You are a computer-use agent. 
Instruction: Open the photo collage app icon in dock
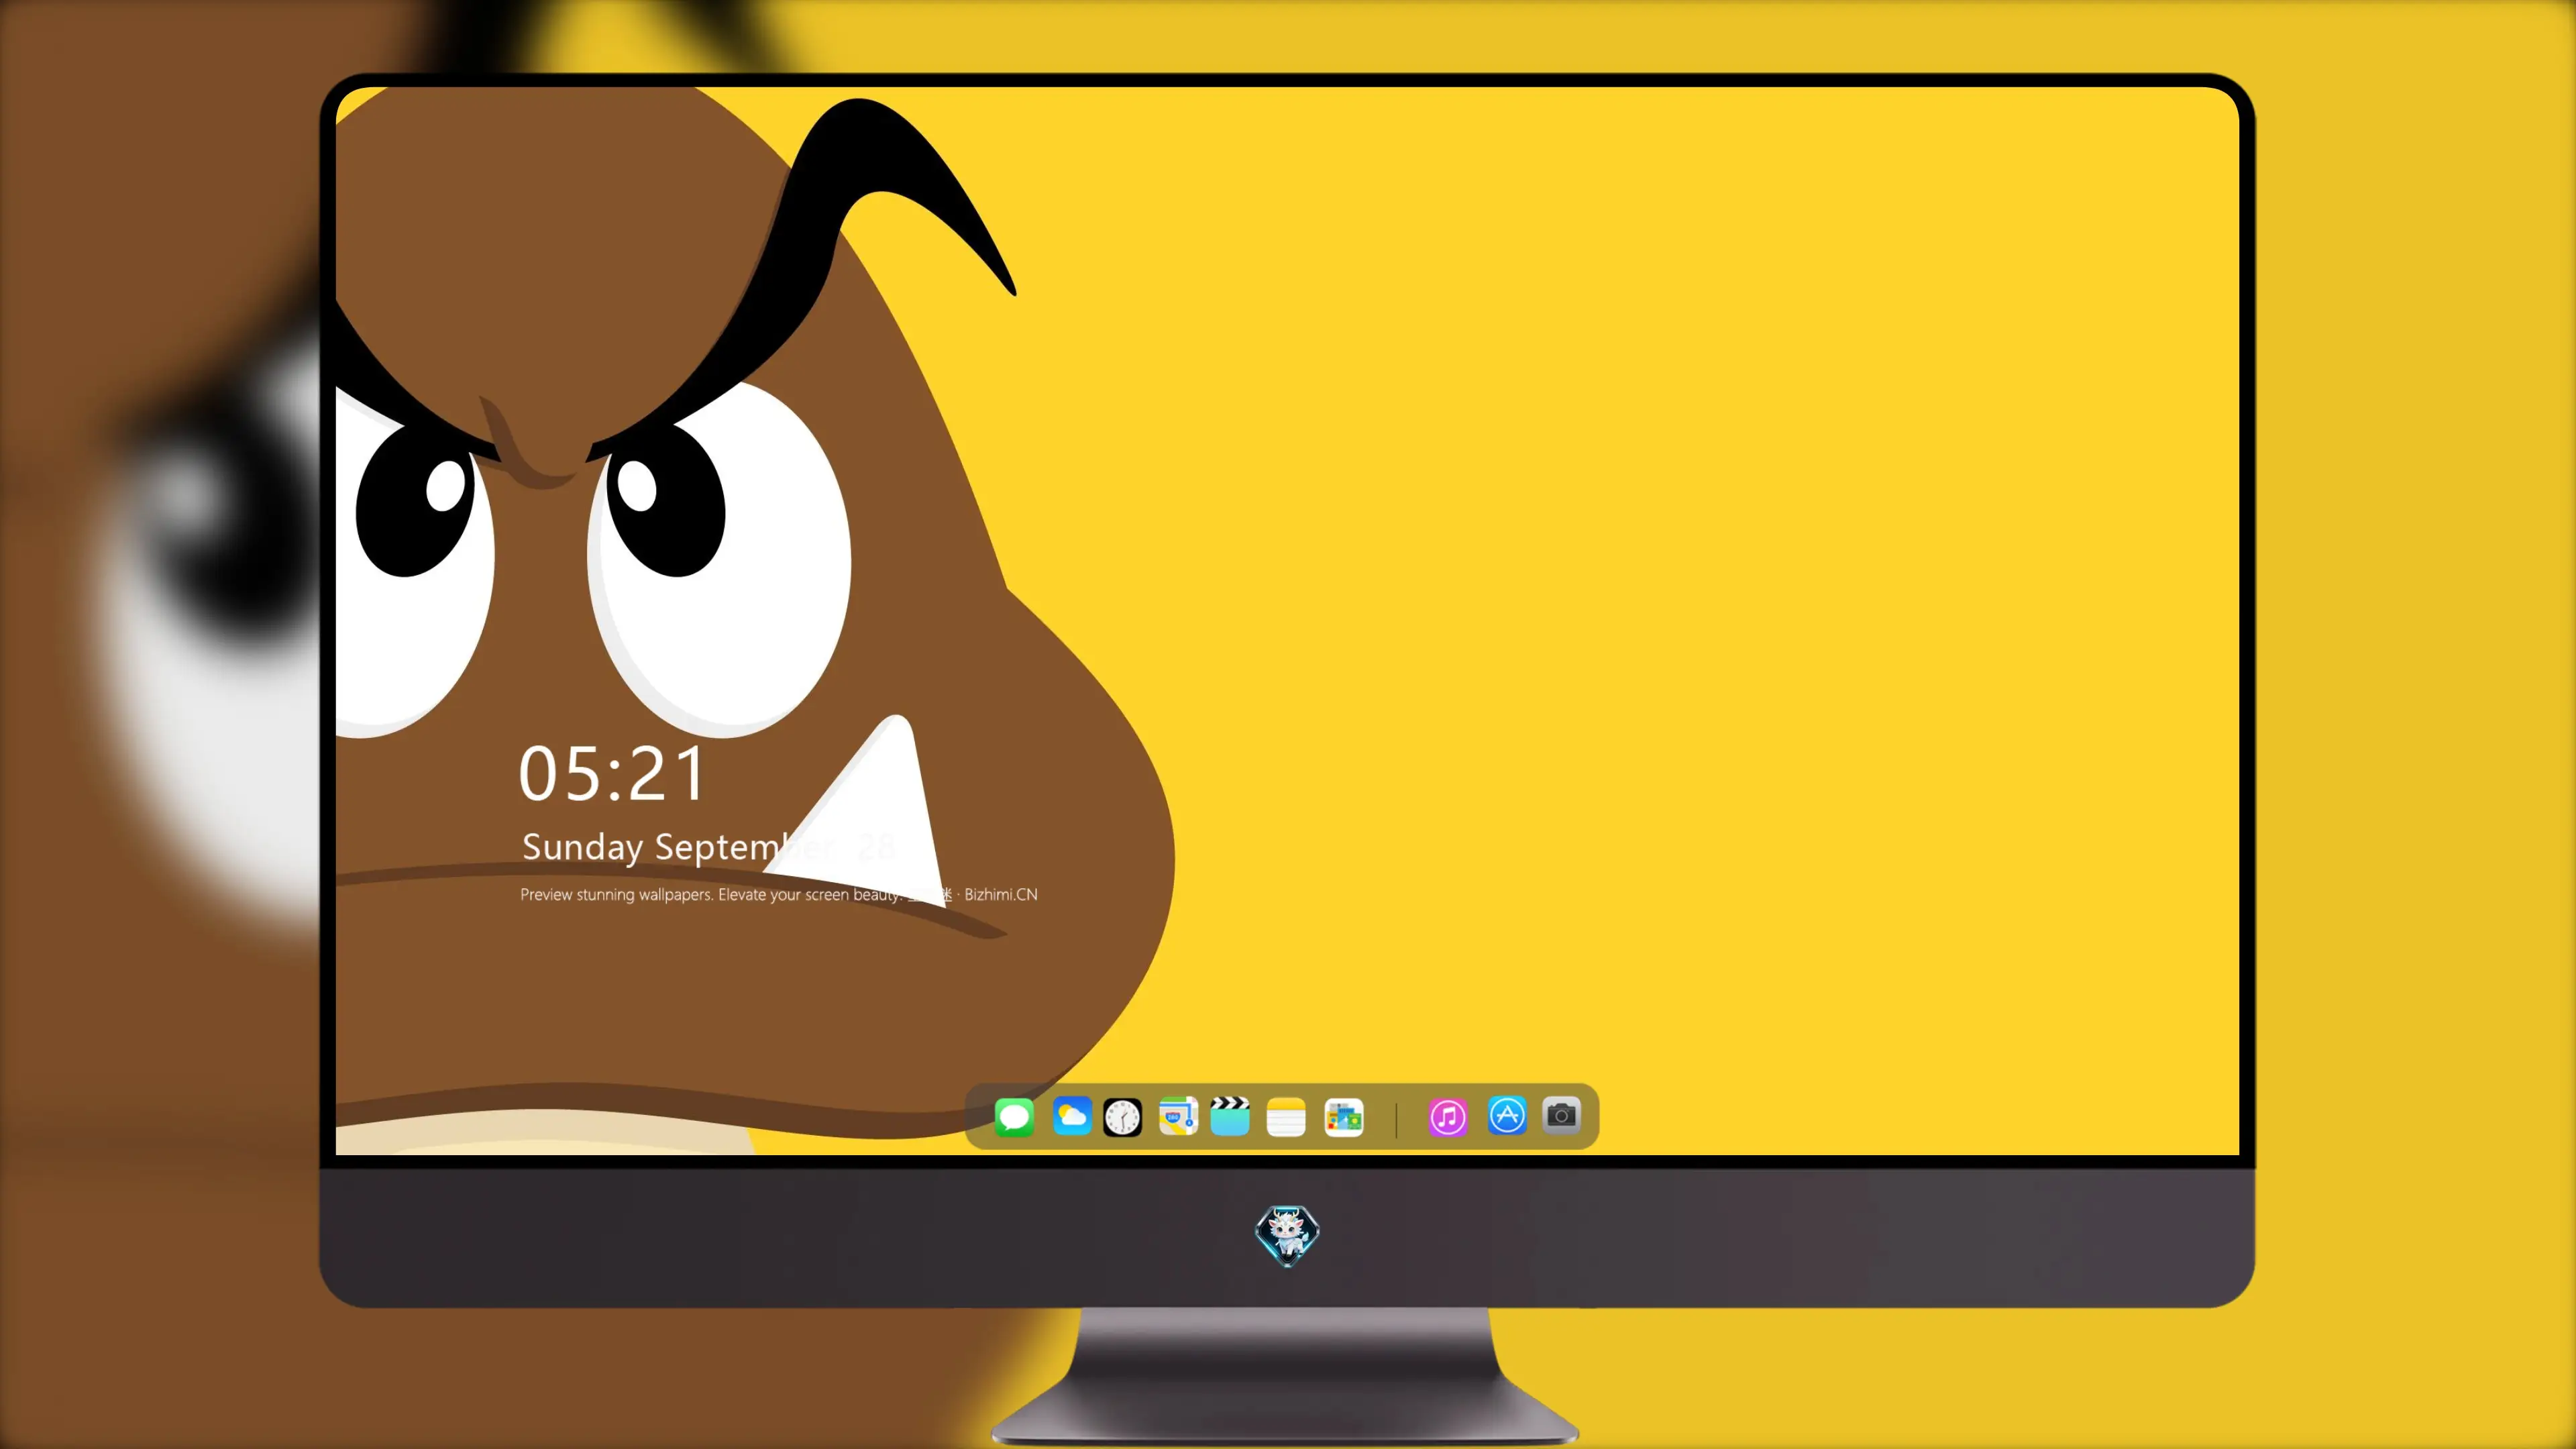point(1344,1117)
